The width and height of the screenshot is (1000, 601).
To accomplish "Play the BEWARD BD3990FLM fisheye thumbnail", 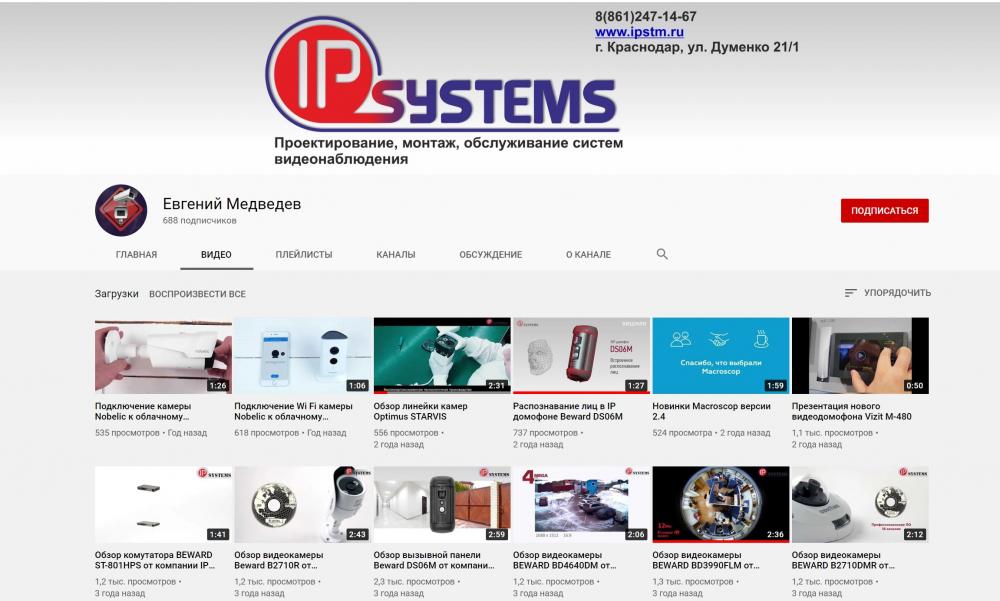I will pos(720,504).
